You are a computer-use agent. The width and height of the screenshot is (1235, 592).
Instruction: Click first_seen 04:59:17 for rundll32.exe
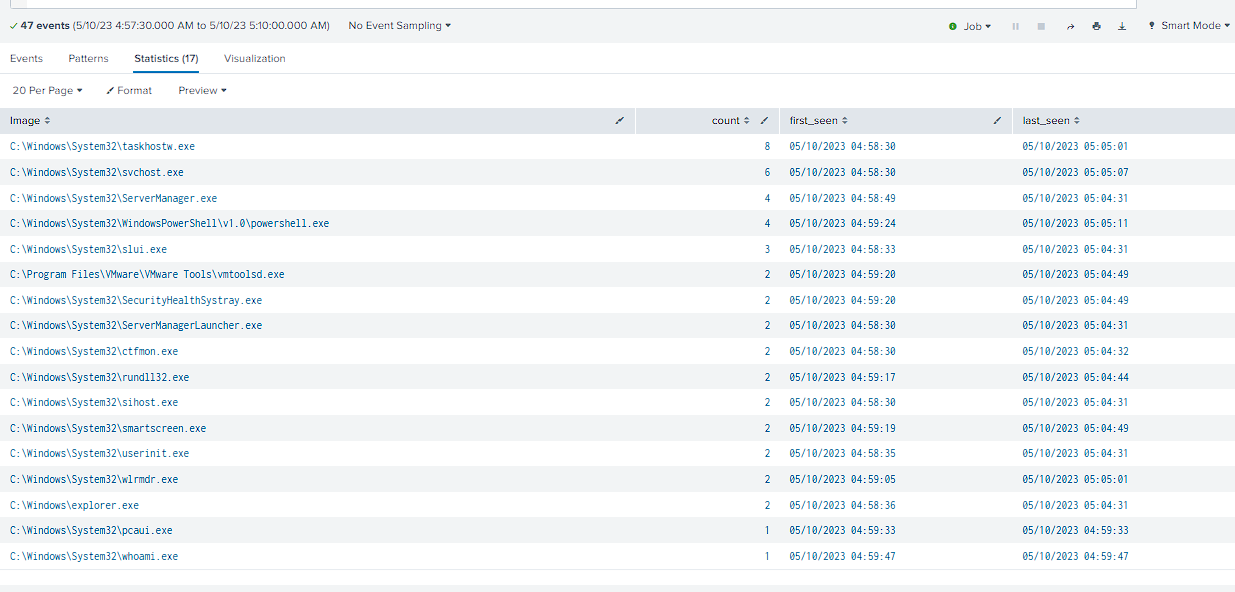(x=842, y=378)
